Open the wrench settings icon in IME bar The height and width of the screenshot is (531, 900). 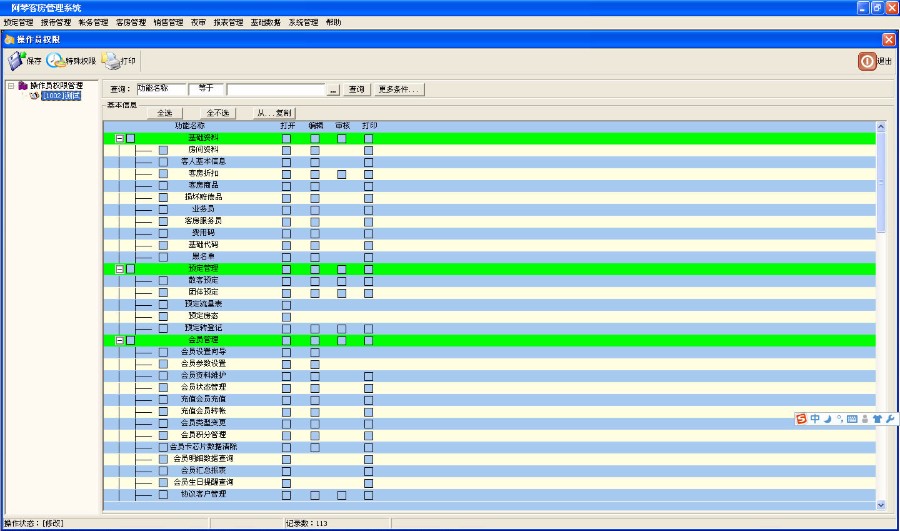pyautogui.click(x=890, y=419)
